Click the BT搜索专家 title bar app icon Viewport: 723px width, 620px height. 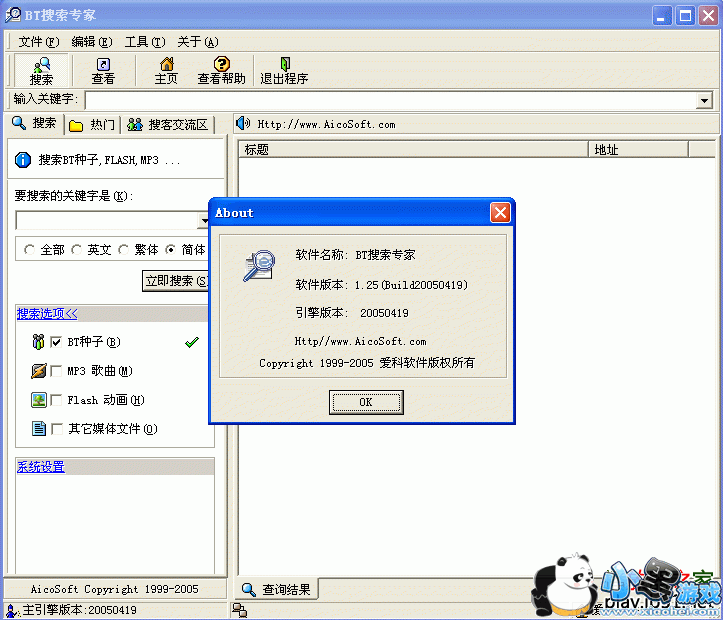[13, 15]
